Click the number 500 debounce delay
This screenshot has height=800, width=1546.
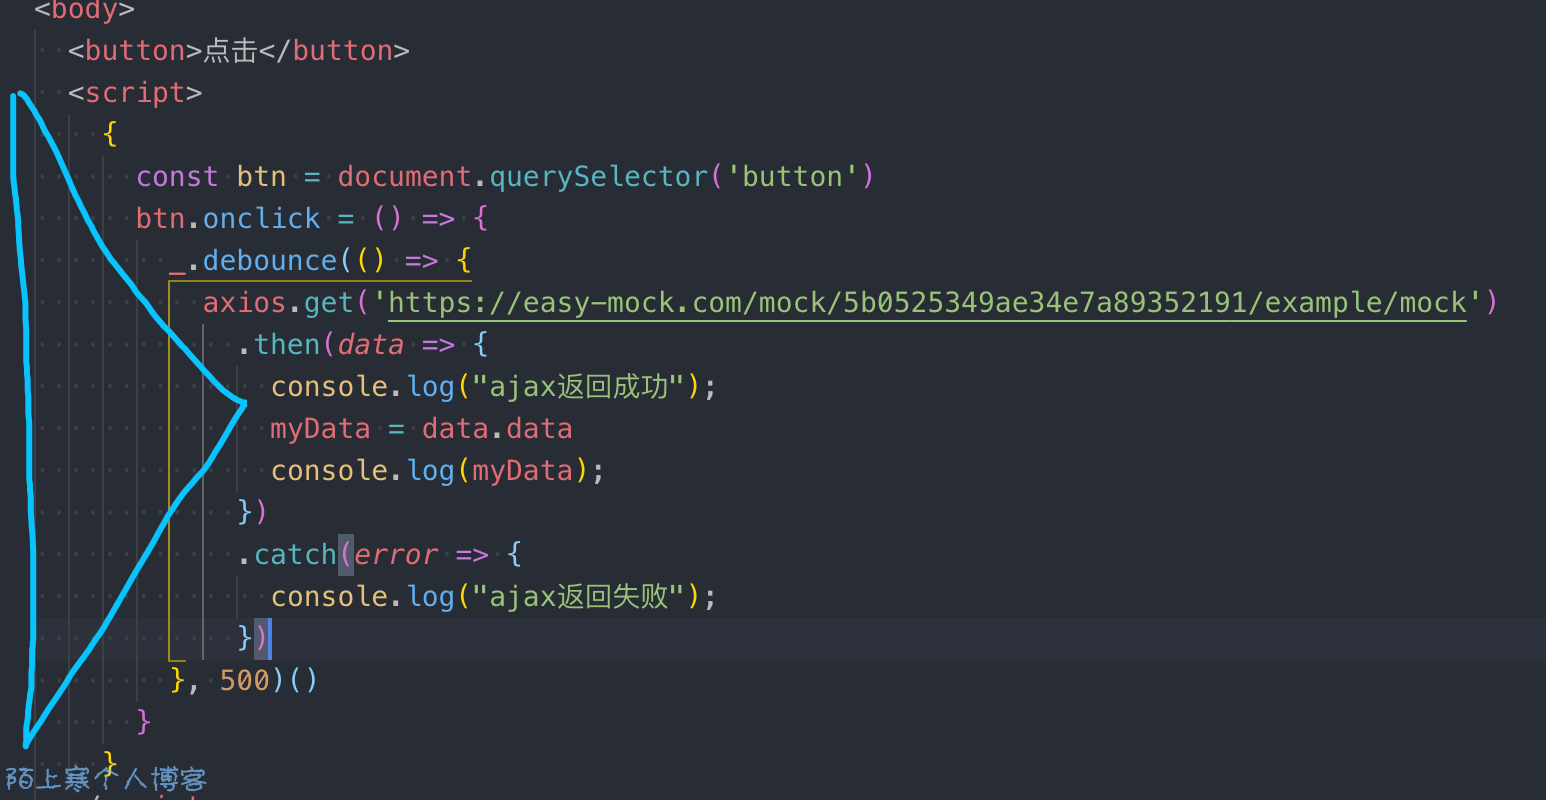coord(245,680)
